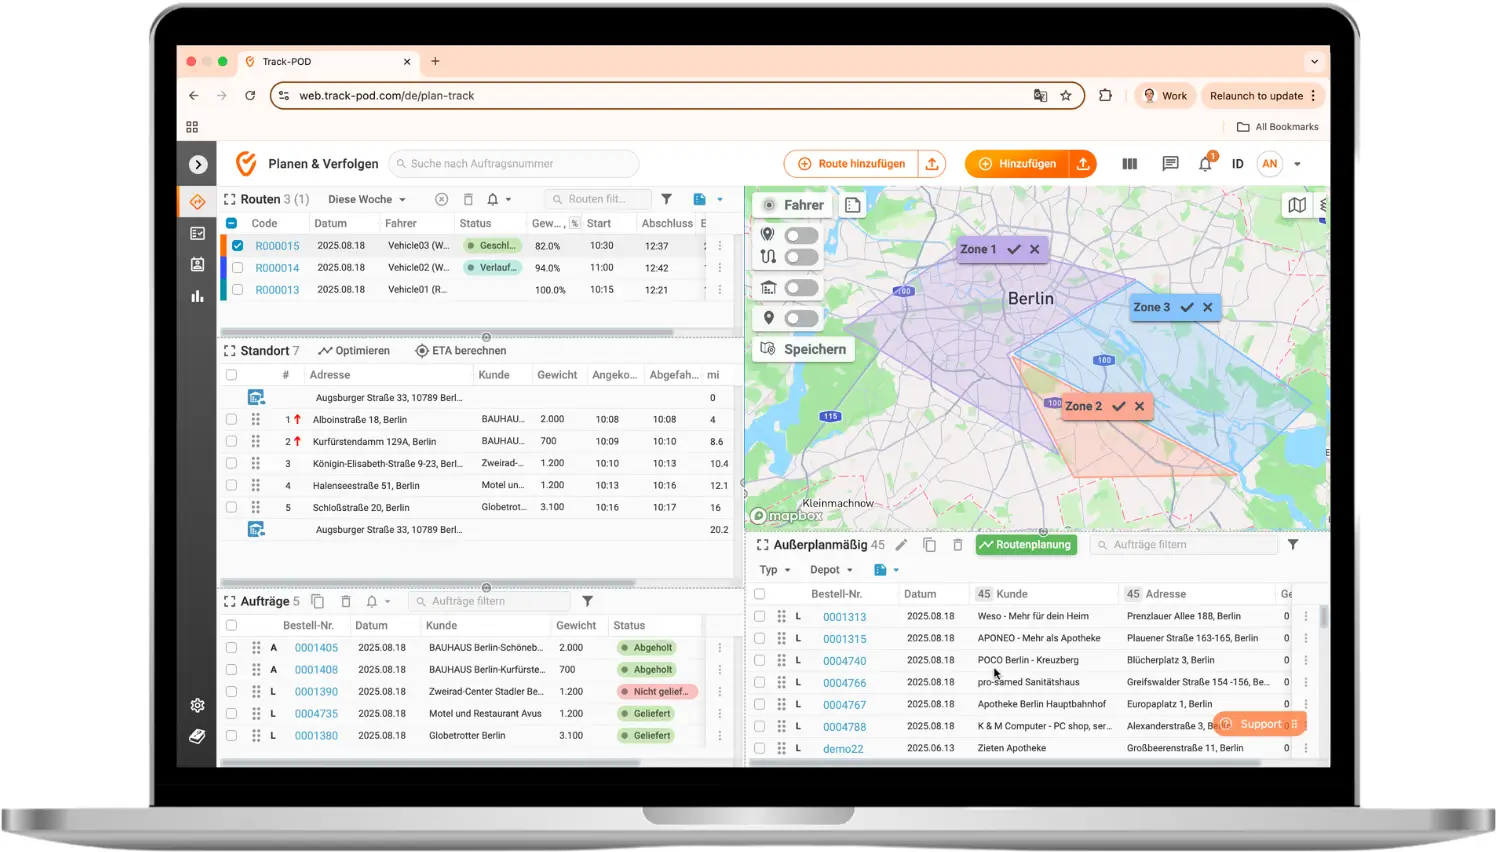Screen dimensions: 1503x852
Task: Open the checklist orders sidebar icon
Action: [x=197, y=233]
